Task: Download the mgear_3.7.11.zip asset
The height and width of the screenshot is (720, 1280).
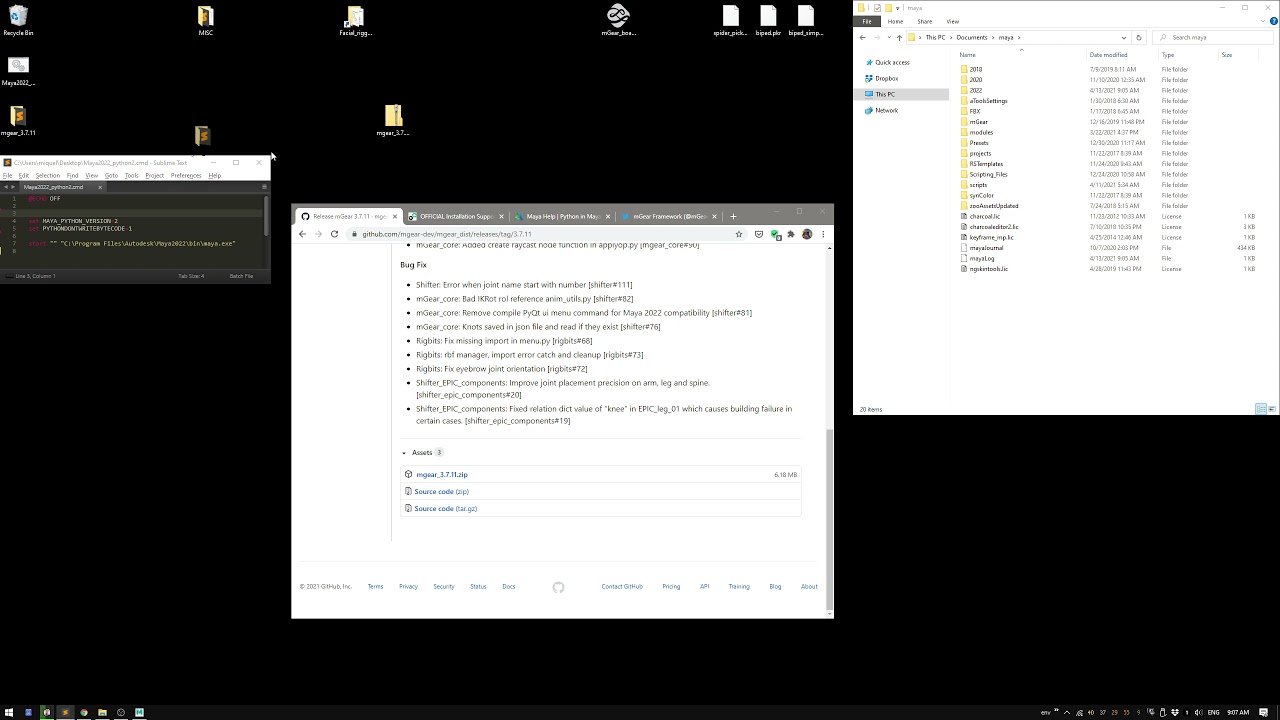Action: point(442,475)
